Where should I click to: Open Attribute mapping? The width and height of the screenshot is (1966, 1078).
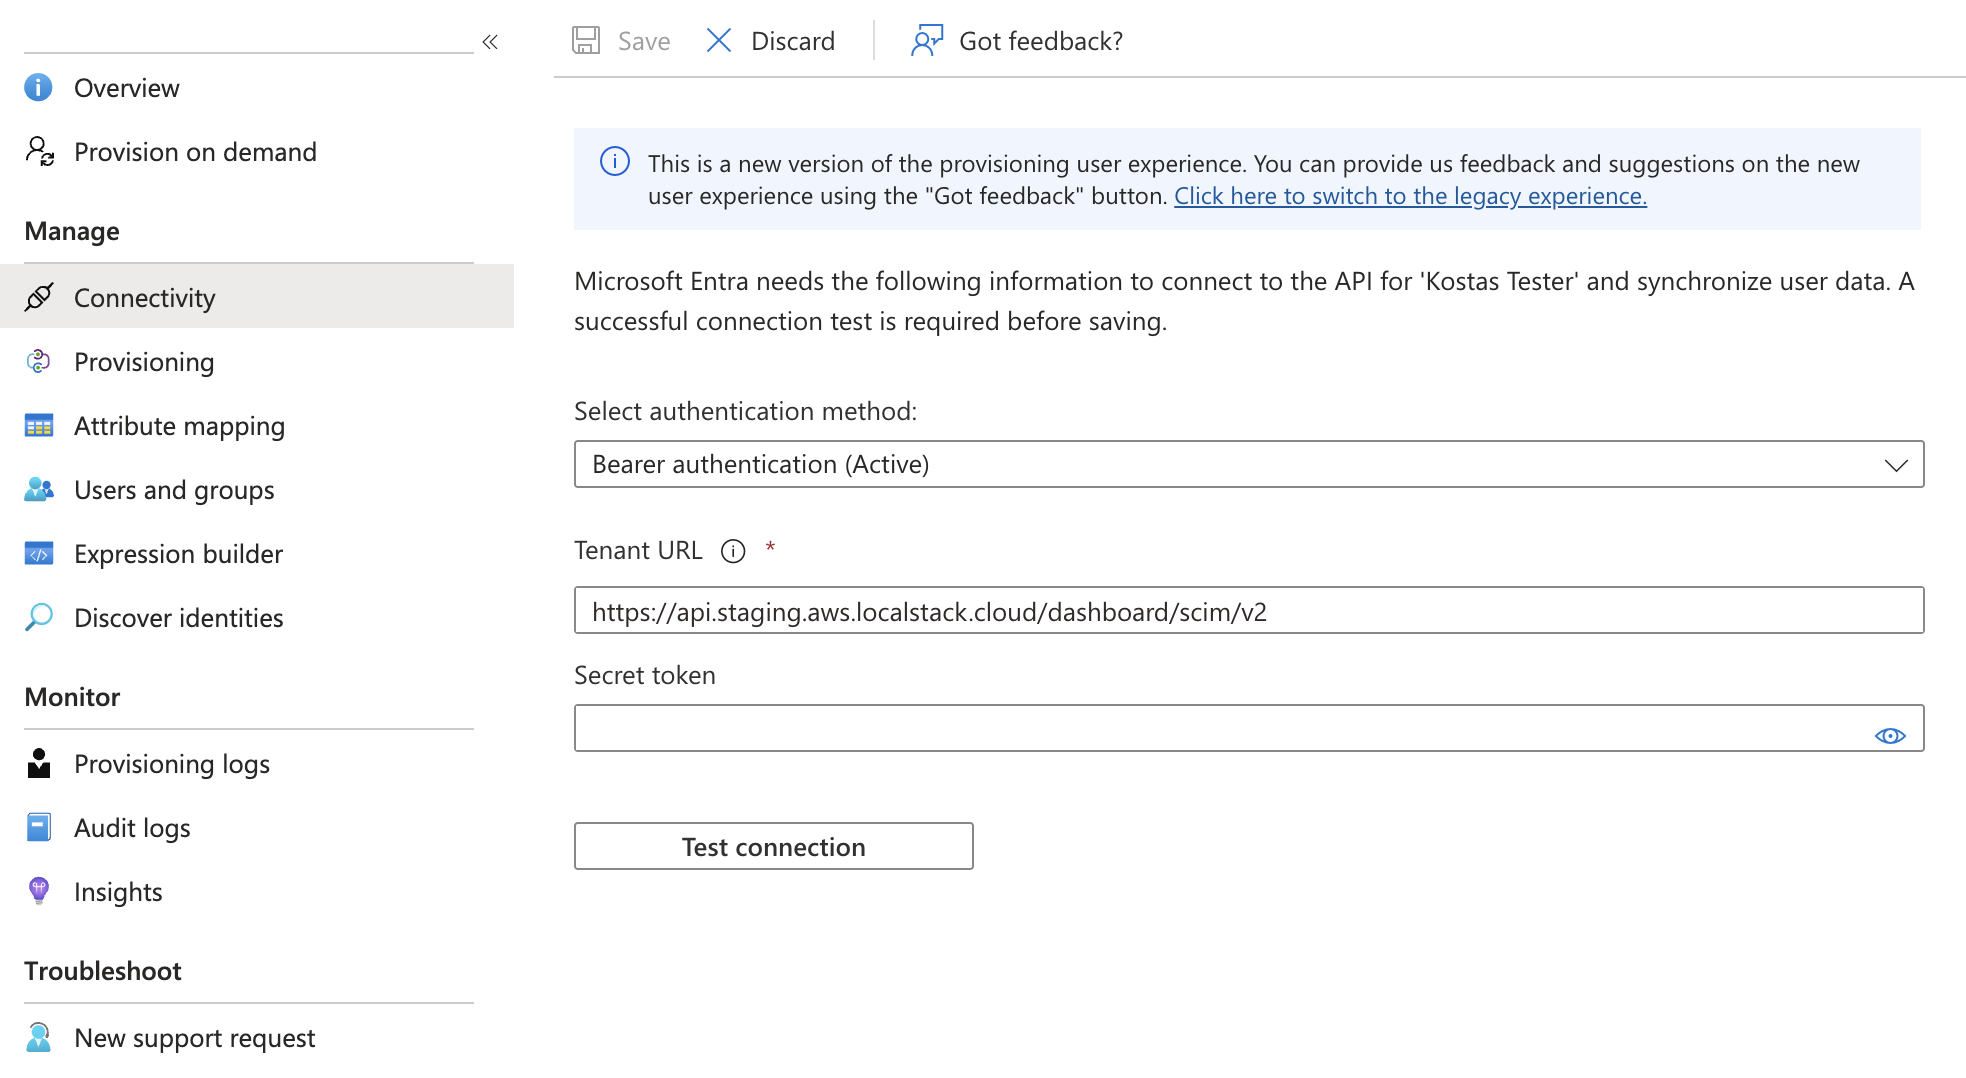(179, 426)
